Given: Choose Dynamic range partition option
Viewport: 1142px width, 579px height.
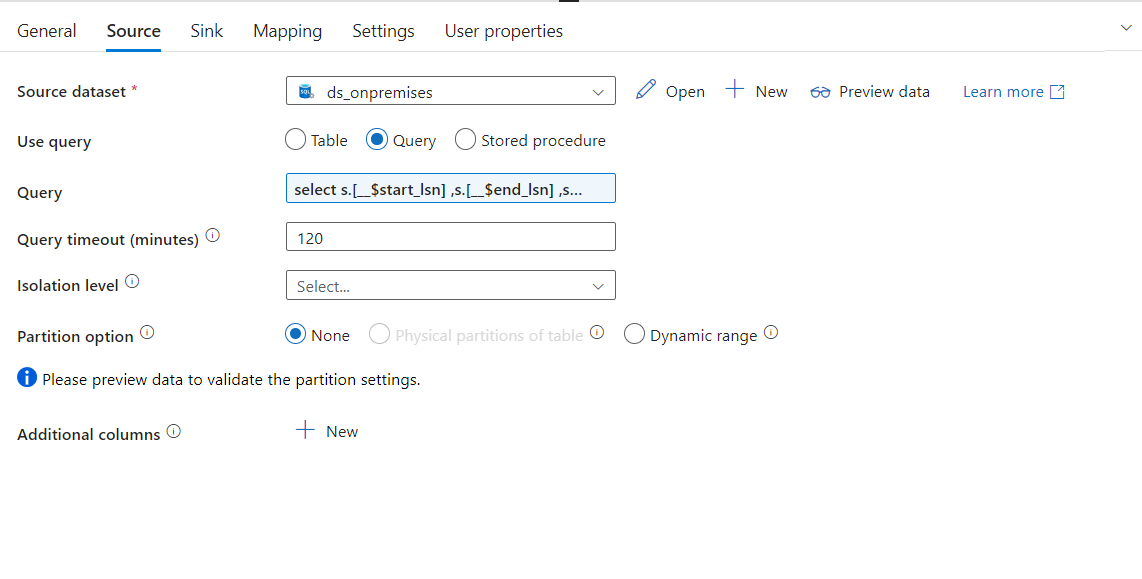Looking at the screenshot, I should point(634,335).
